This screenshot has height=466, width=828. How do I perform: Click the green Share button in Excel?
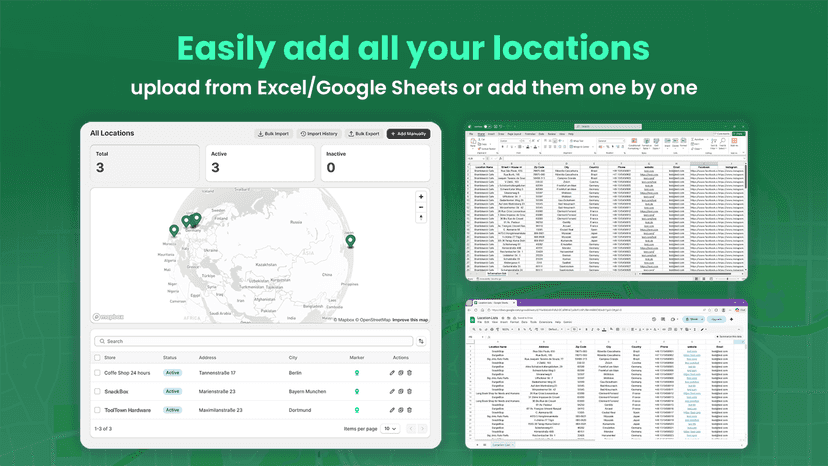(x=738, y=134)
